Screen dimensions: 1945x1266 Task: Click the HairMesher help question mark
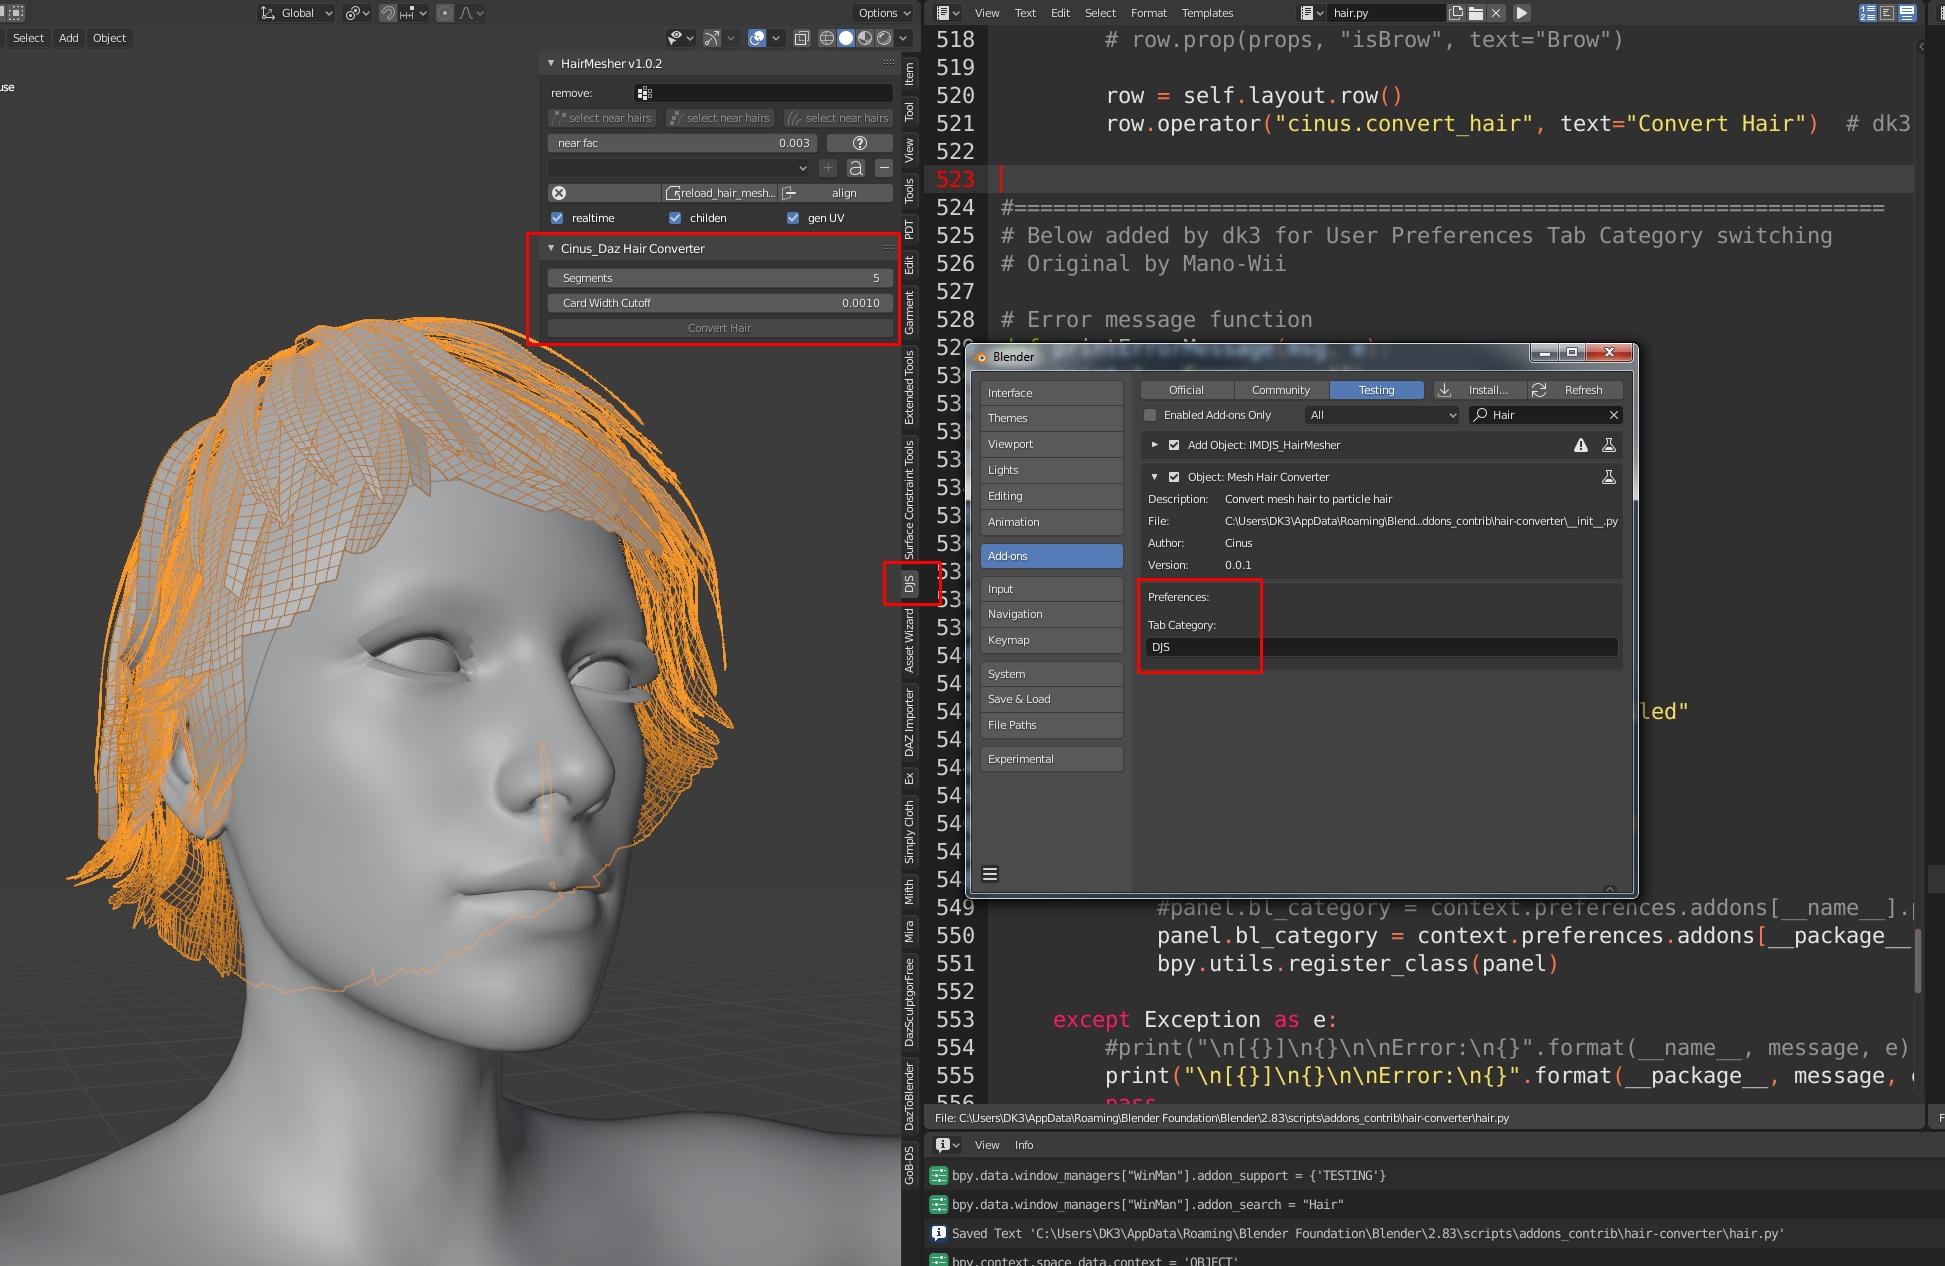[859, 143]
